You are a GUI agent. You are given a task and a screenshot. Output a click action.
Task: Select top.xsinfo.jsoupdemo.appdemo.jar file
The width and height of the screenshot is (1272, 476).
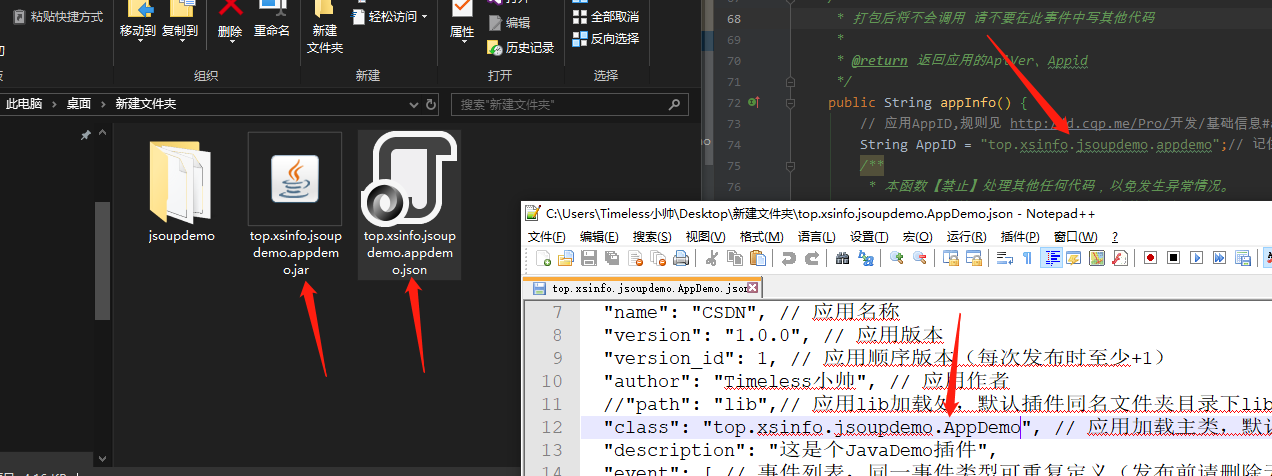[296, 205]
